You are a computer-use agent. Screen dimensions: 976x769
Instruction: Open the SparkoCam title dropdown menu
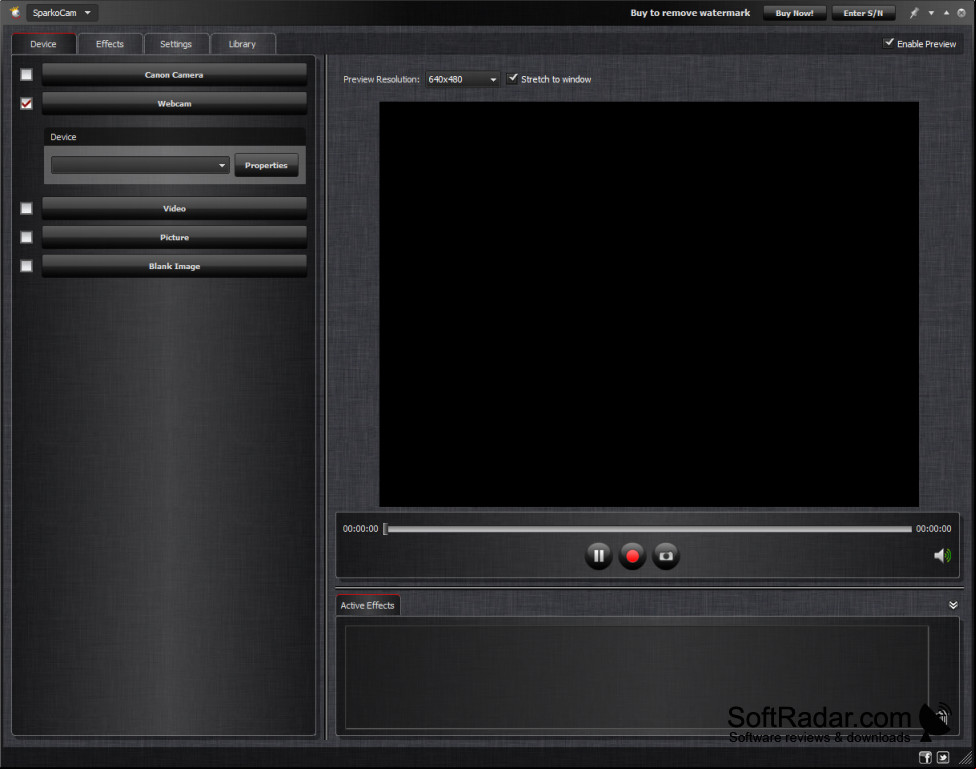62,12
